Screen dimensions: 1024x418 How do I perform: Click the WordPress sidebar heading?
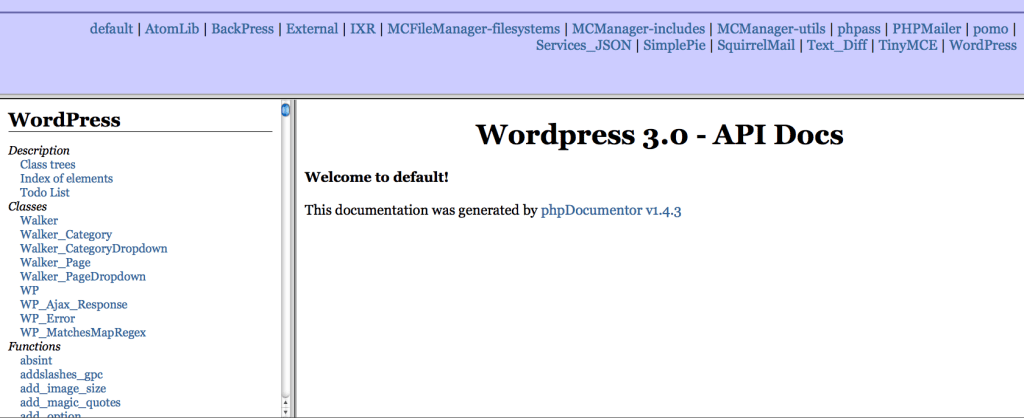pyautogui.click(x=64, y=120)
